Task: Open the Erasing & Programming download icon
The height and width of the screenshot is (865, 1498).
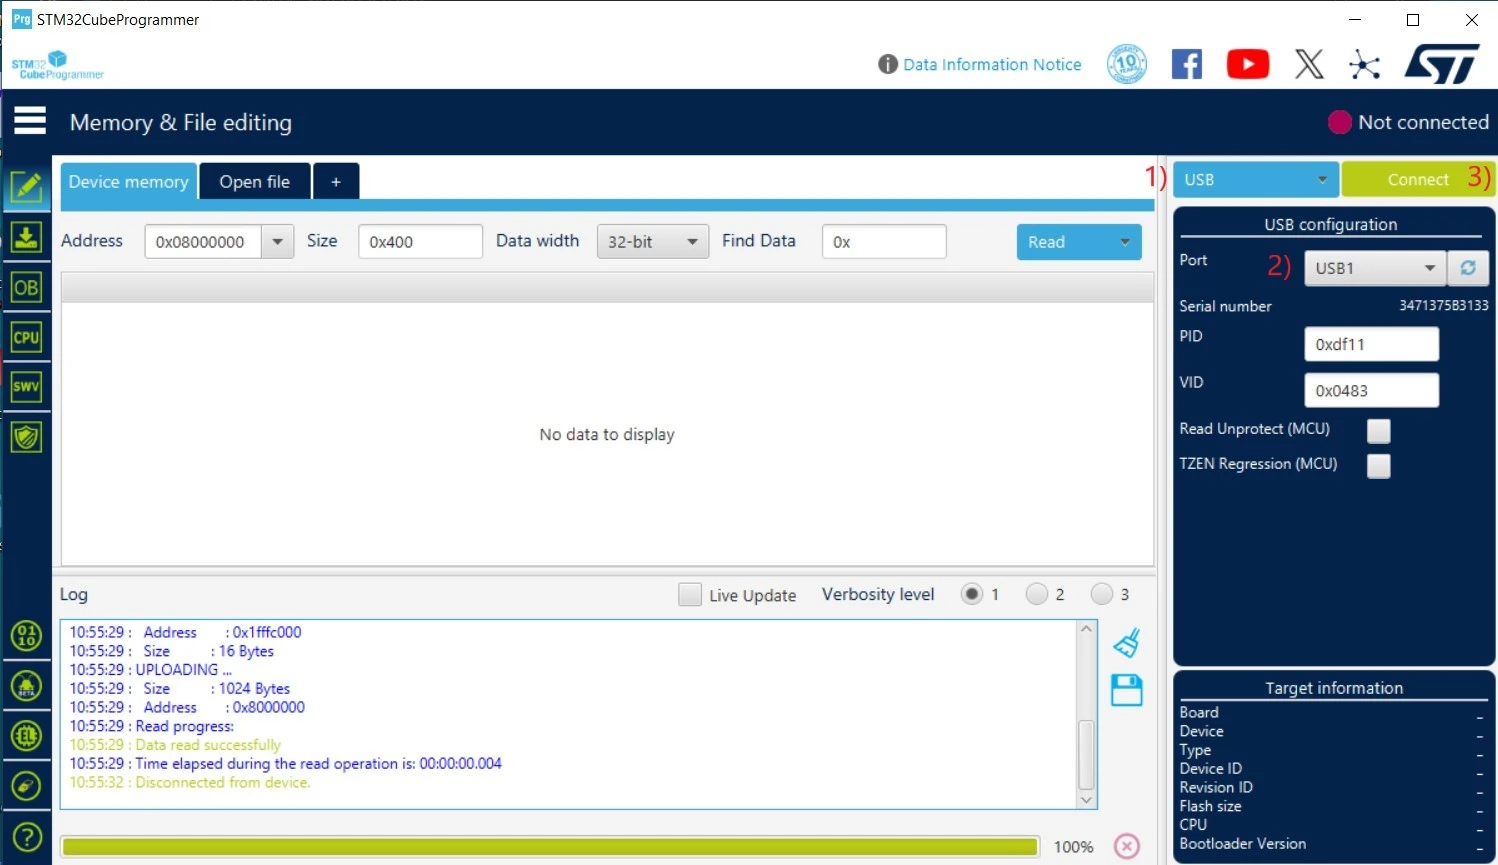Action: pos(26,237)
